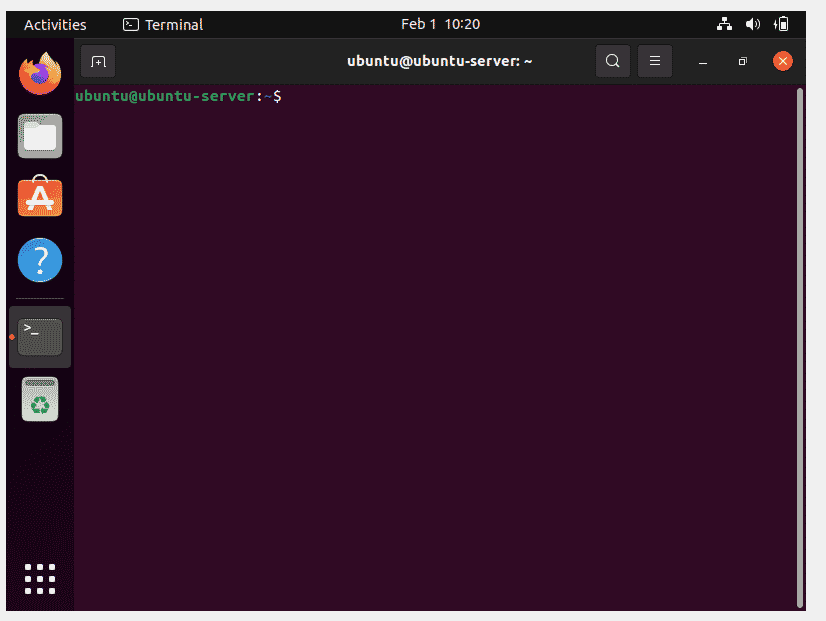Click the terminal window title text
Viewport: 826px width, 621px height.
point(439,61)
